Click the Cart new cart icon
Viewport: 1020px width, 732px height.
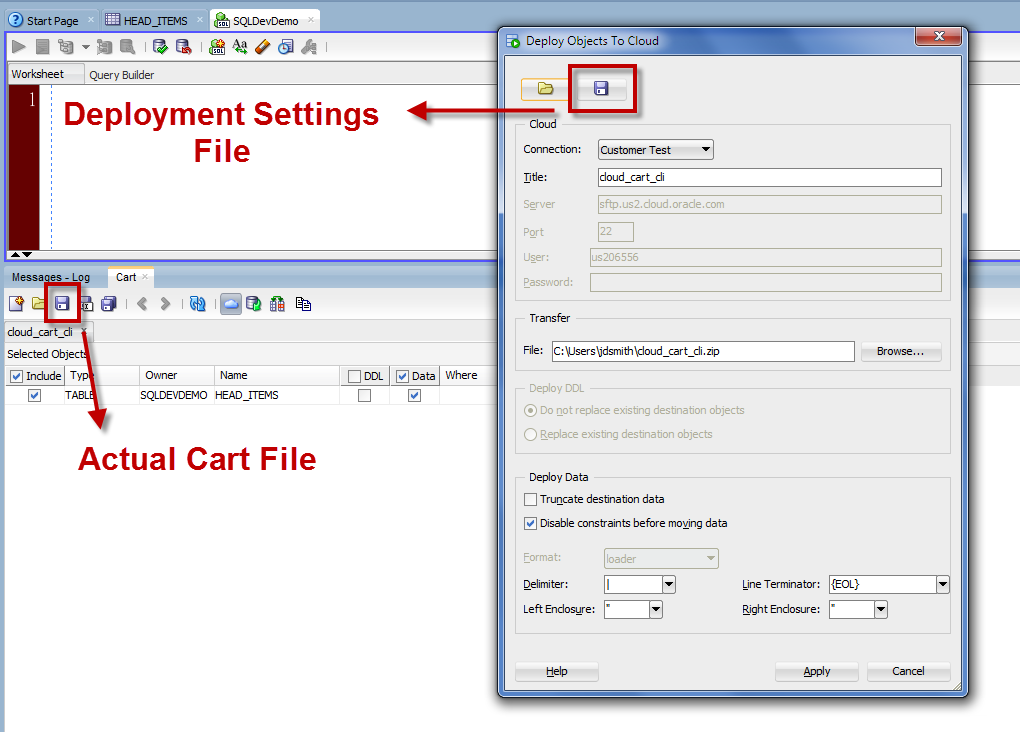(x=16, y=304)
